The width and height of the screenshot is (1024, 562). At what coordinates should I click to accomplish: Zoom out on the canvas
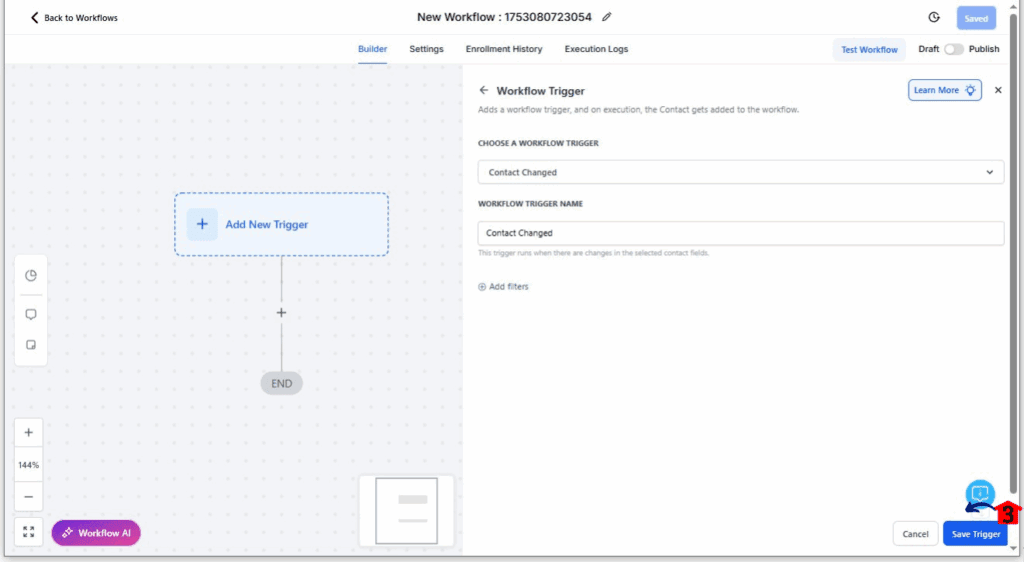29,497
